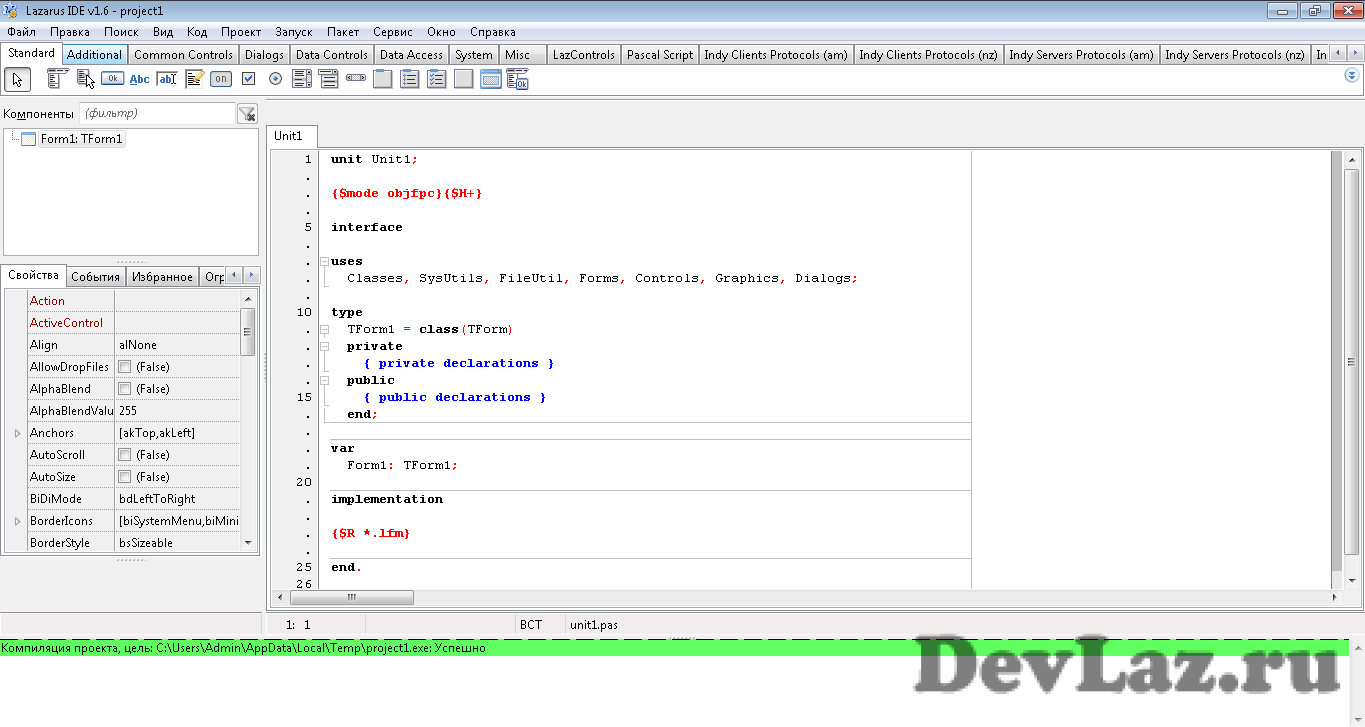
Task: Clear the component filter with funnel icon
Action: coord(247,114)
